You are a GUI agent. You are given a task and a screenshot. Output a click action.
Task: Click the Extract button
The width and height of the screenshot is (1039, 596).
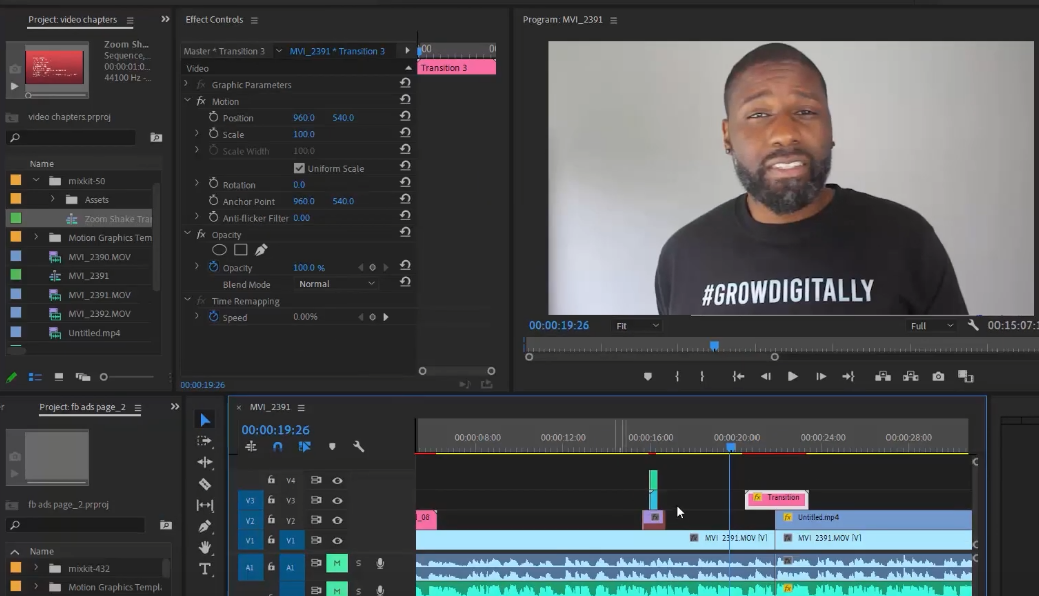(910, 377)
